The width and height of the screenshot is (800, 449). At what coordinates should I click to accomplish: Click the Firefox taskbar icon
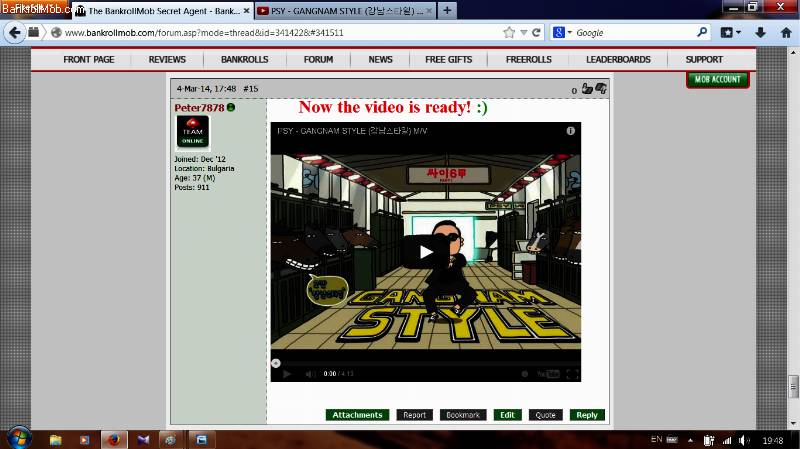[114, 439]
